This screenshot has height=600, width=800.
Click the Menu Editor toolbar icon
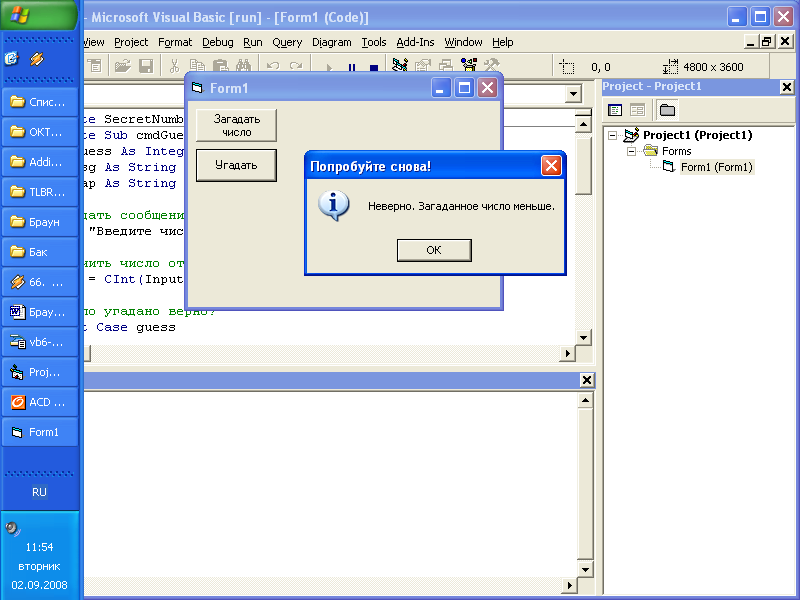94,66
